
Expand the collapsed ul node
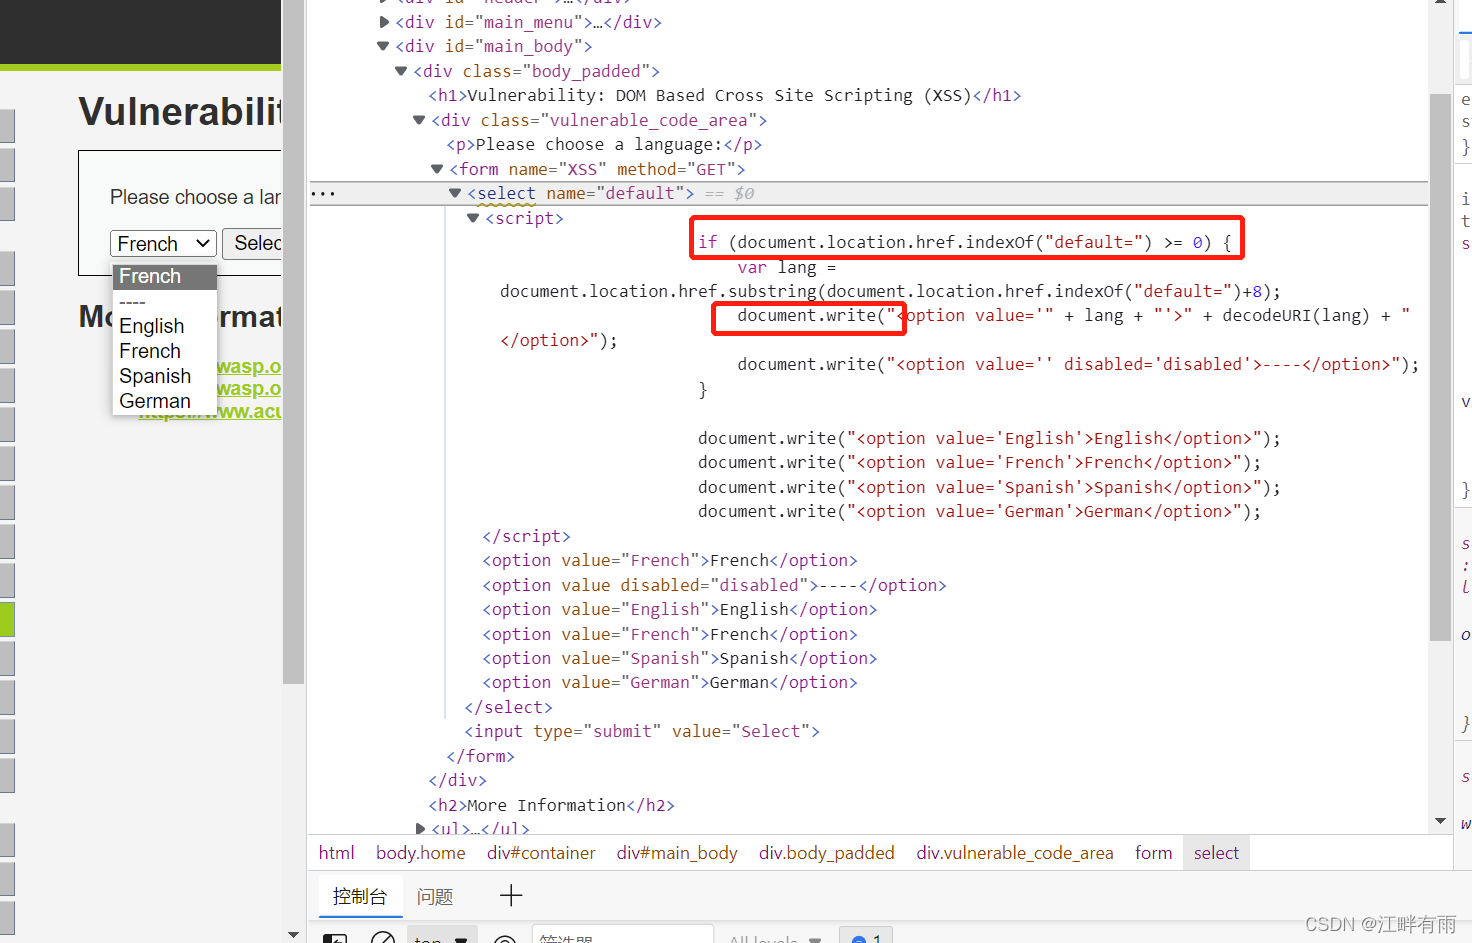point(421,828)
